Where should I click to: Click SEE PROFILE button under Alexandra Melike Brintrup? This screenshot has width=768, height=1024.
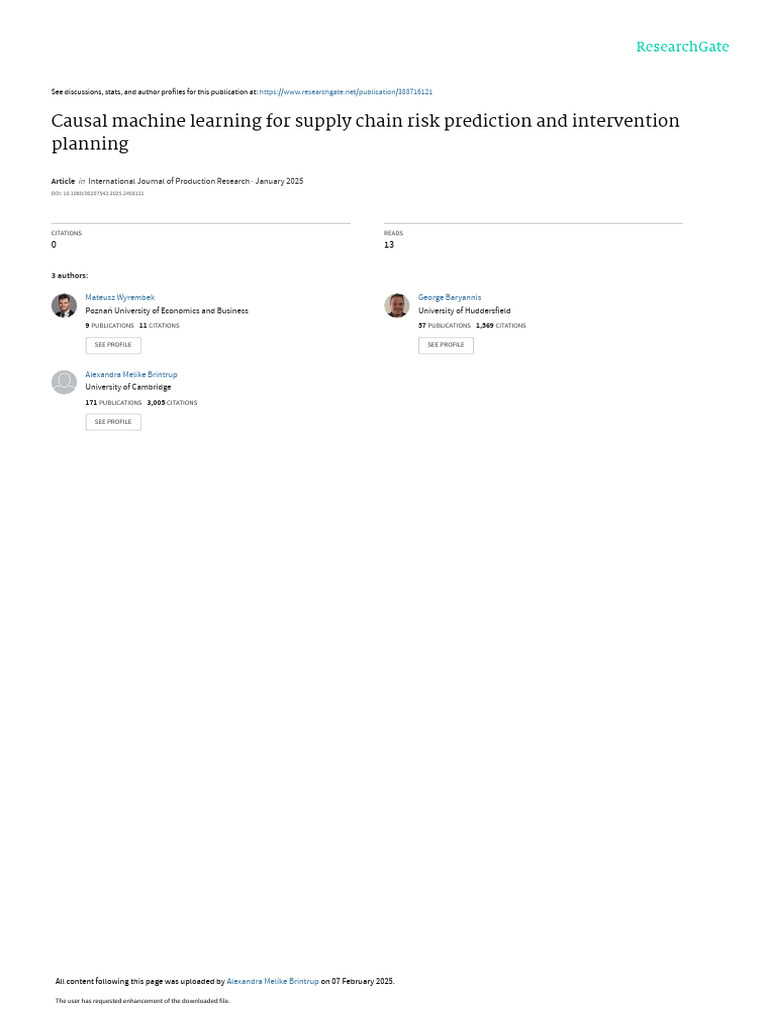113,422
